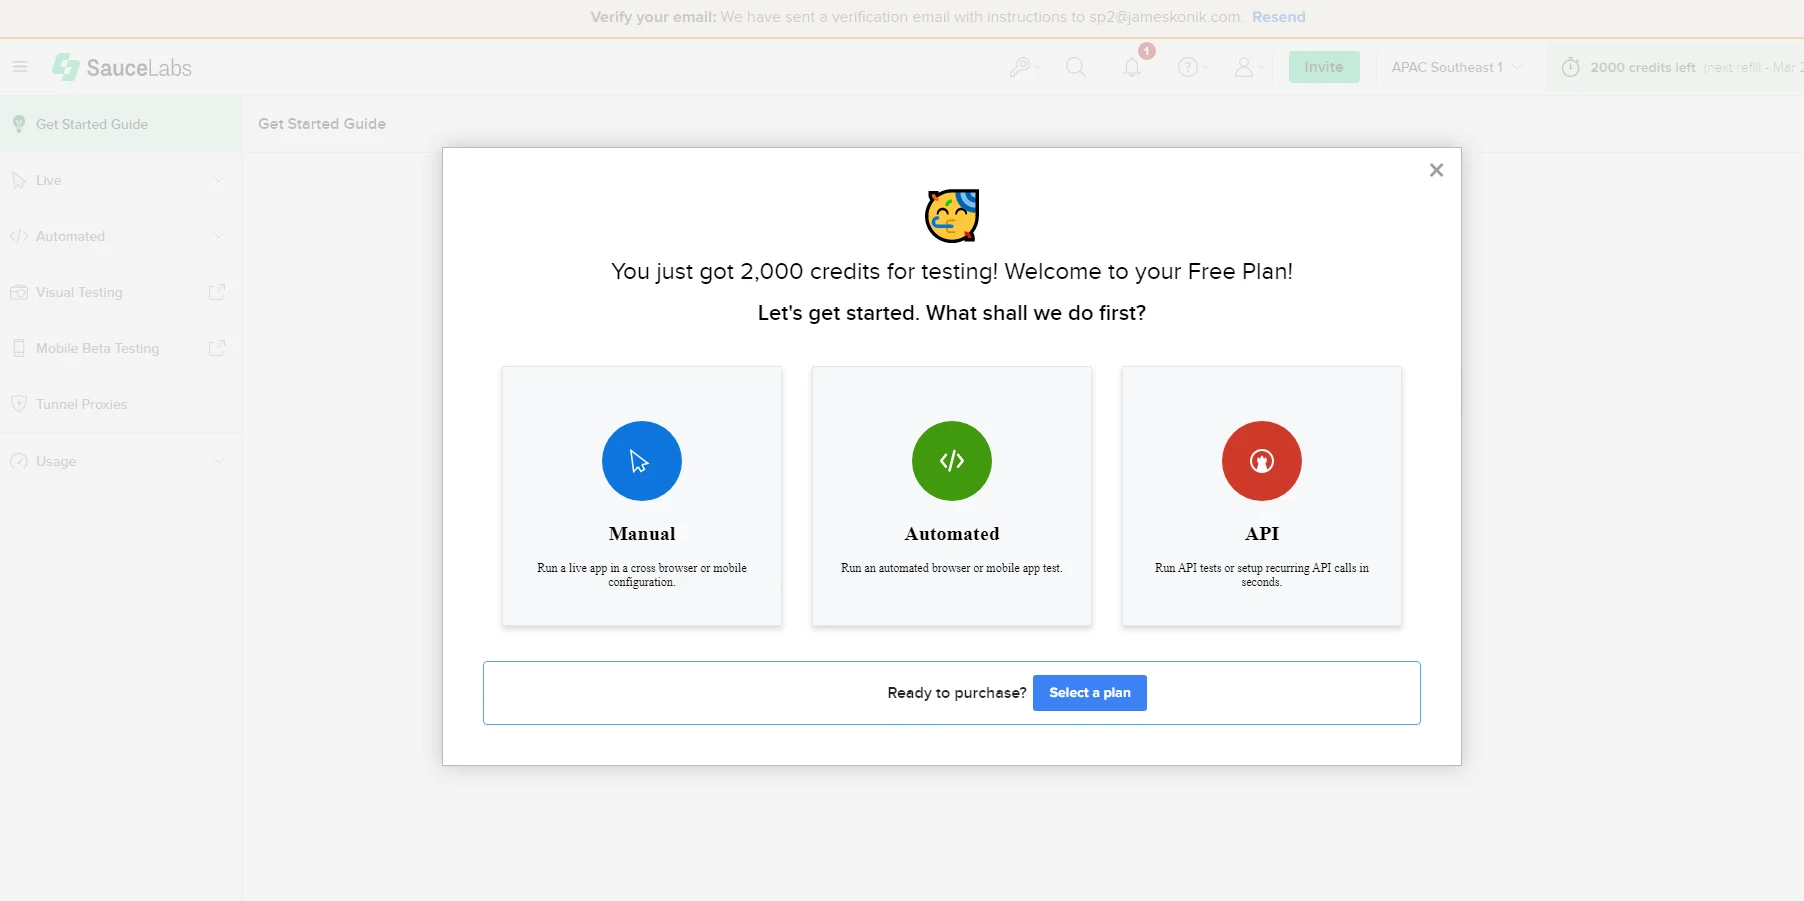Expand the Automated sidebar section
Screen dimensions: 1804x901
tap(219, 236)
